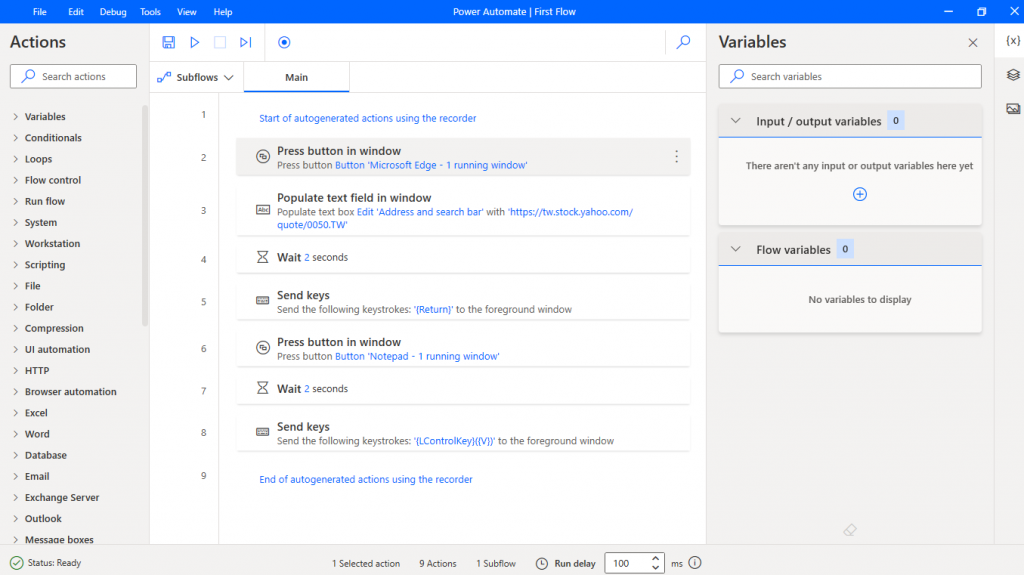The width and height of the screenshot is (1024, 575).
Task: Click the Run delay info icon
Action: tap(695, 563)
